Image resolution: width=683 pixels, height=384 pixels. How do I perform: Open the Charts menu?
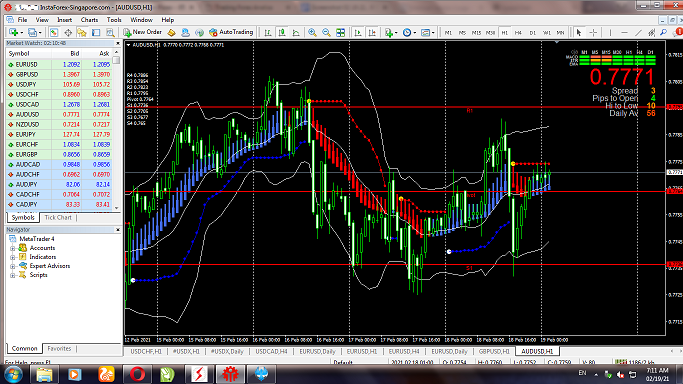click(89, 20)
